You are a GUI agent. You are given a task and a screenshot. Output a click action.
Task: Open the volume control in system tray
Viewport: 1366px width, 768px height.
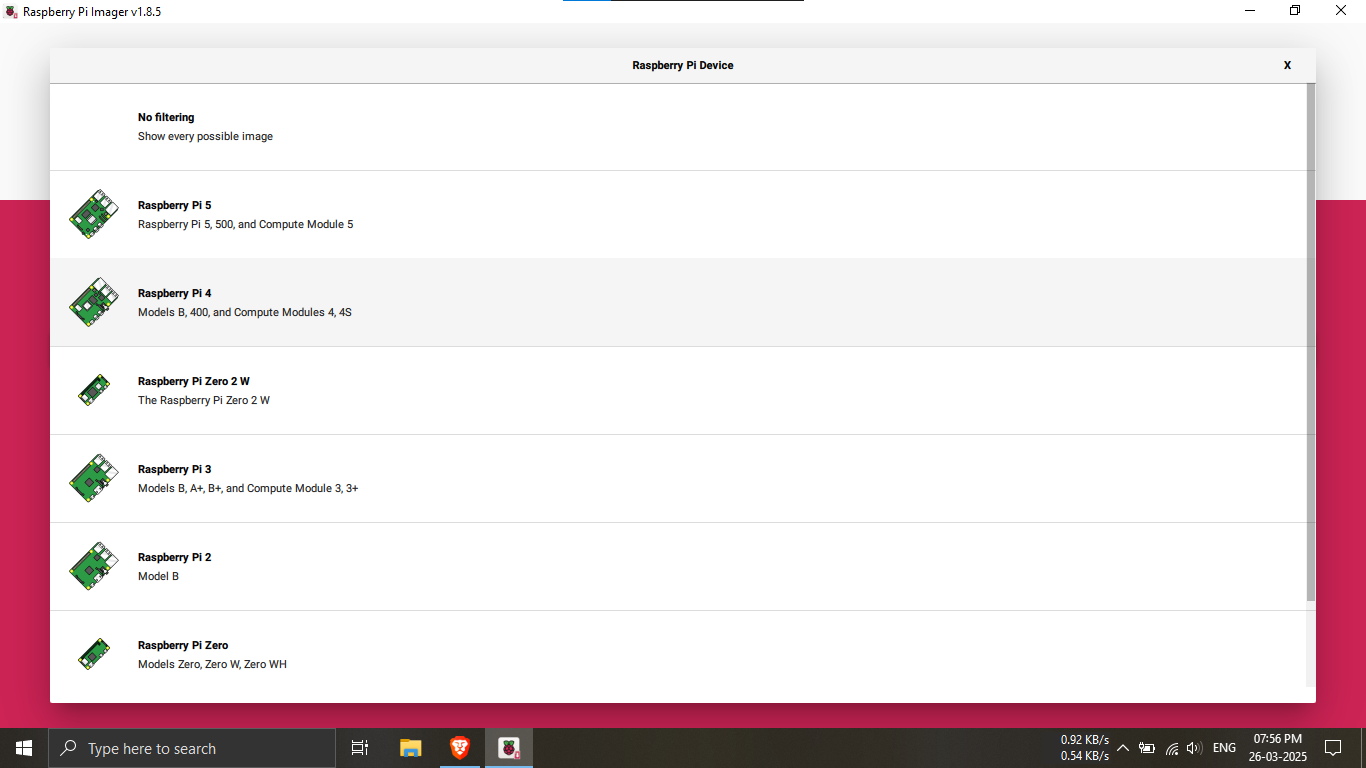[x=1194, y=748]
